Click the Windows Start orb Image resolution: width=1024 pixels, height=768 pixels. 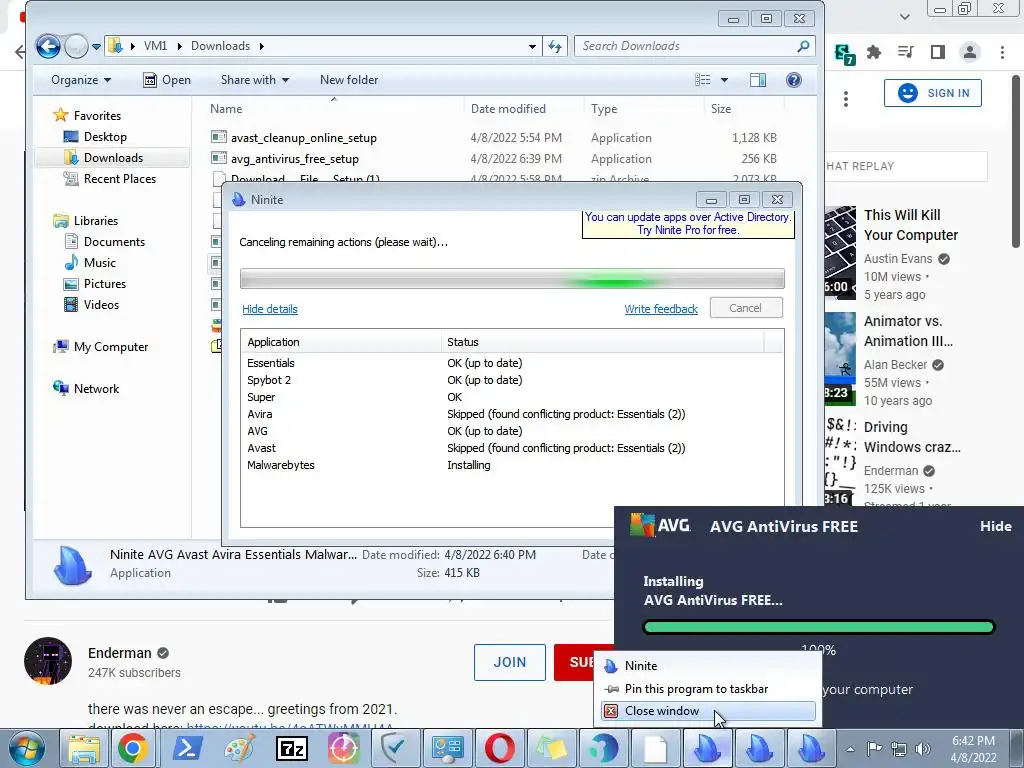click(26, 748)
